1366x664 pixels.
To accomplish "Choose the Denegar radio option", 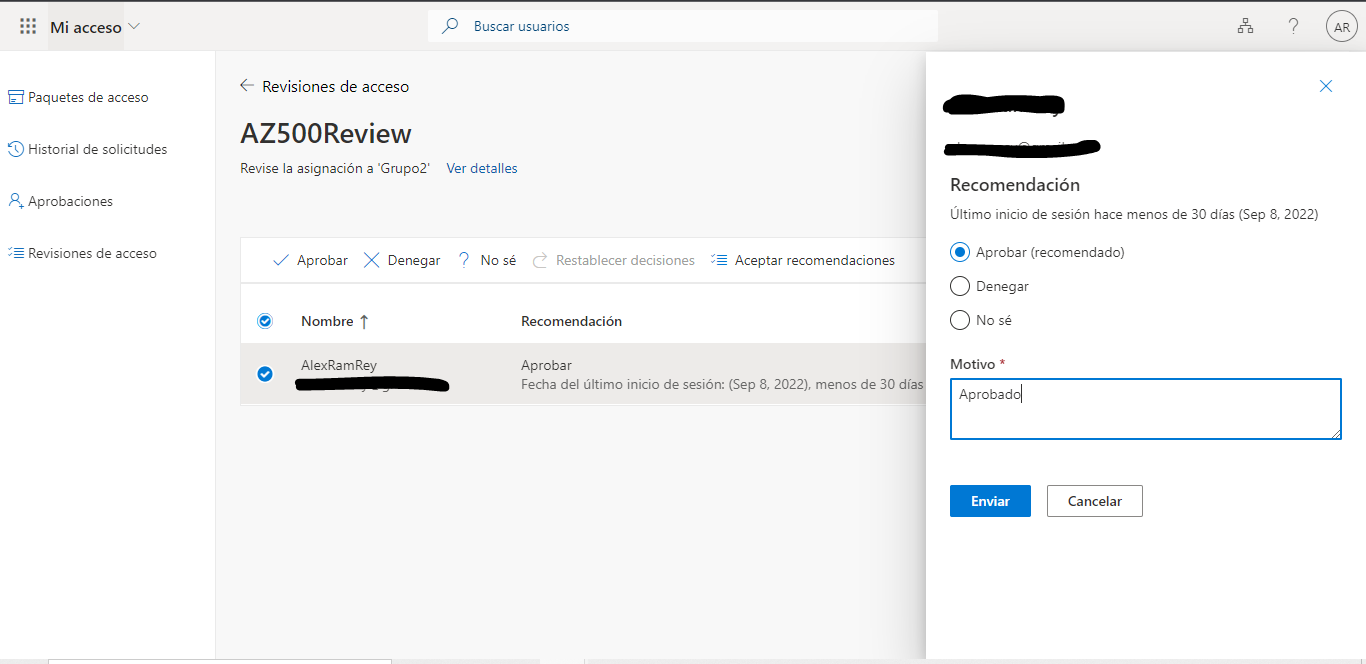I will click(960, 286).
